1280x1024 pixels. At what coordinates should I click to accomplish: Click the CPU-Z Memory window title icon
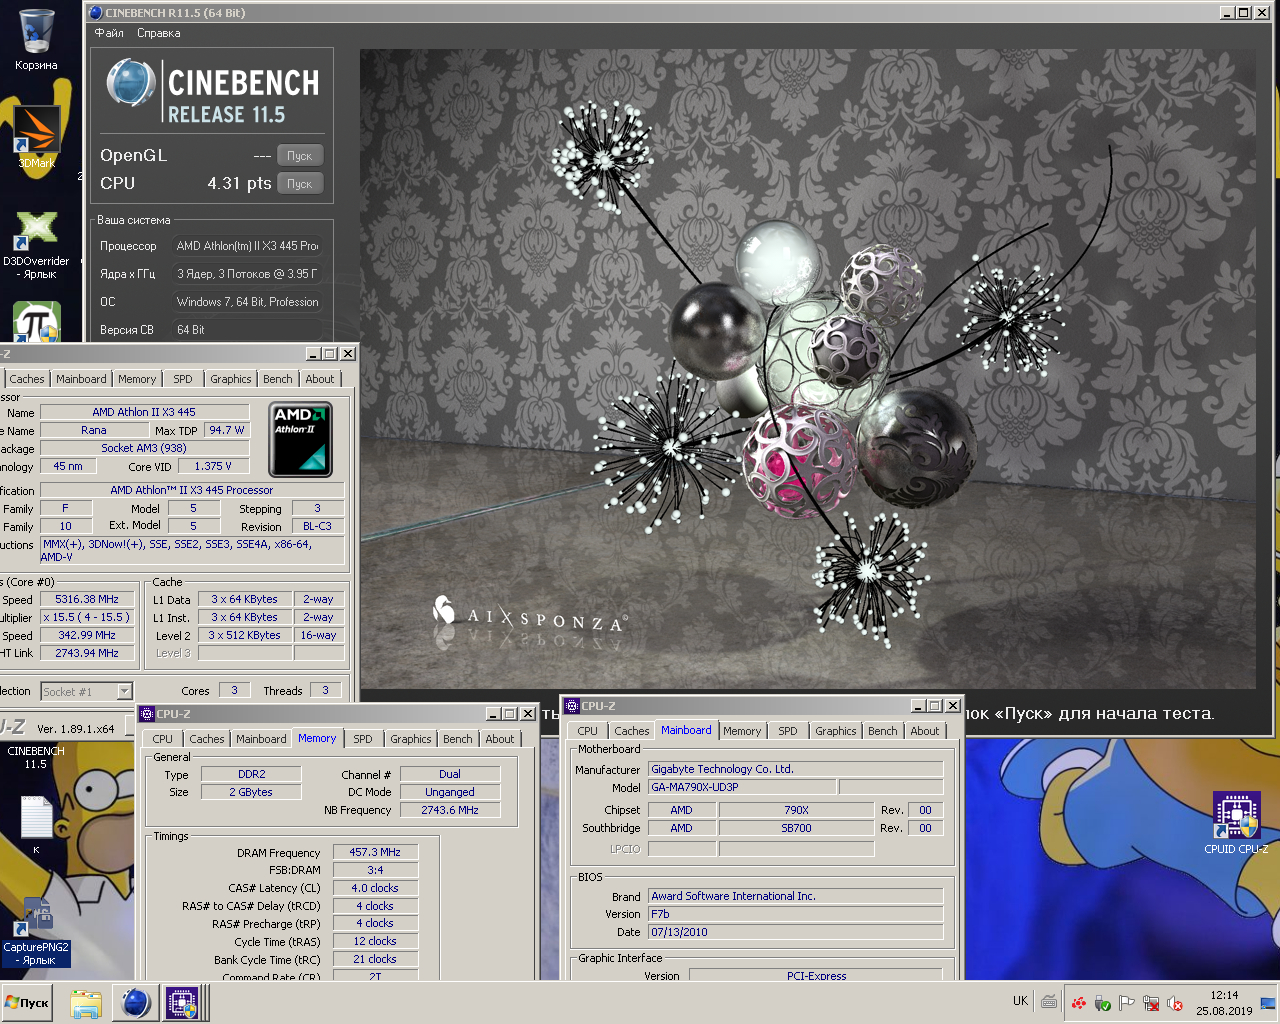[x=147, y=714]
